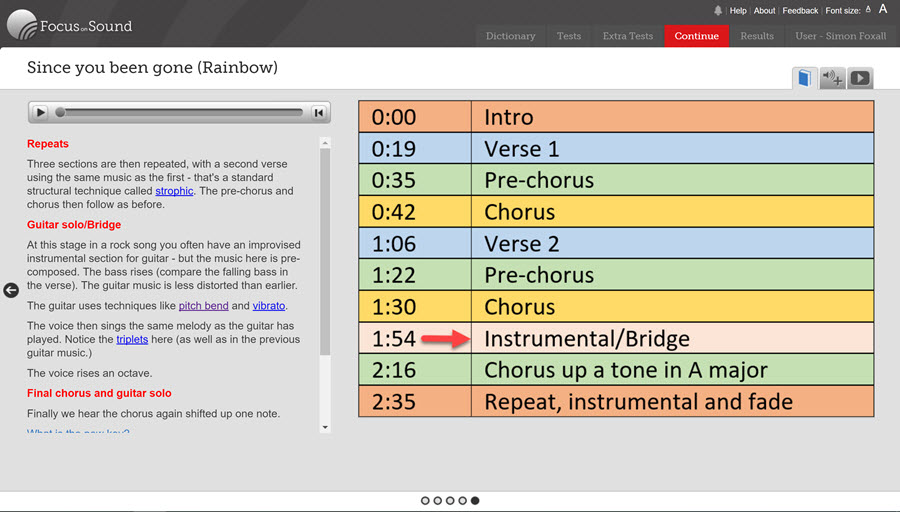Select second page indicator dot

coord(437,501)
